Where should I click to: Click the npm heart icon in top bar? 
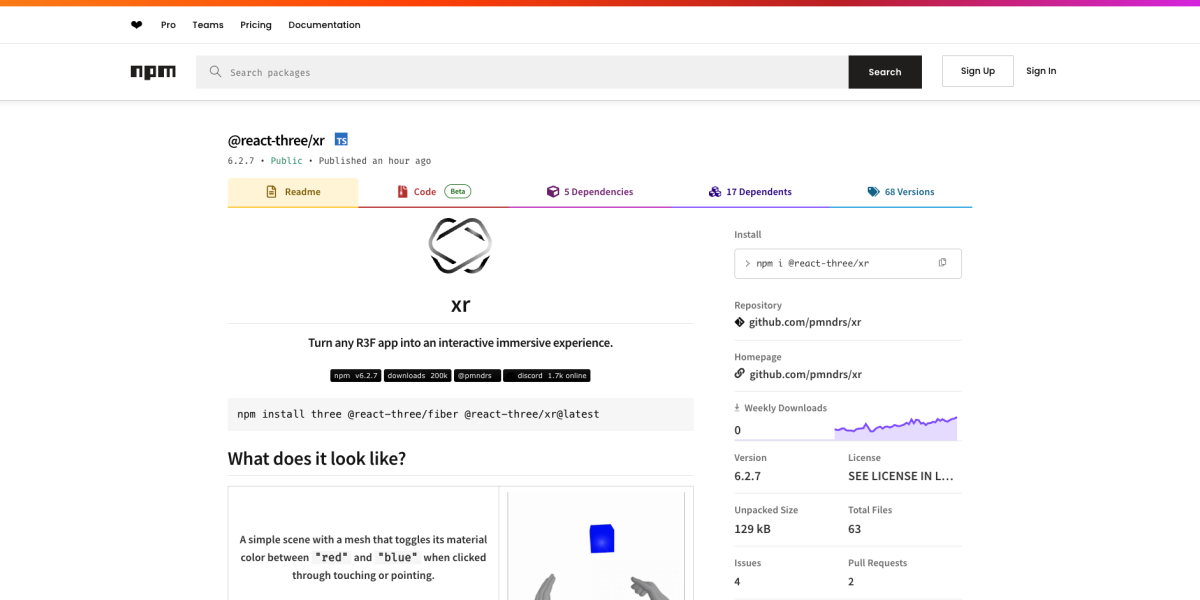pos(137,25)
